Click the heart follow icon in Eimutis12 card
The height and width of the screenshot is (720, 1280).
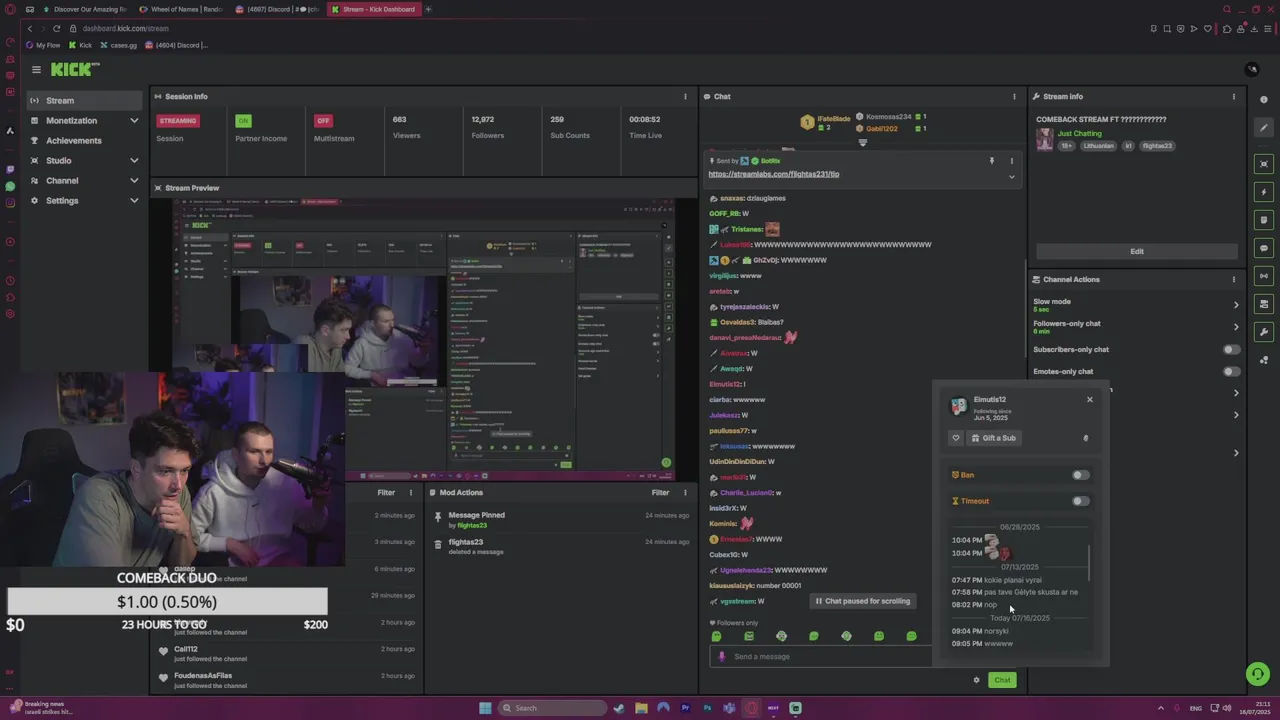pyautogui.click(x=956, y=438)
